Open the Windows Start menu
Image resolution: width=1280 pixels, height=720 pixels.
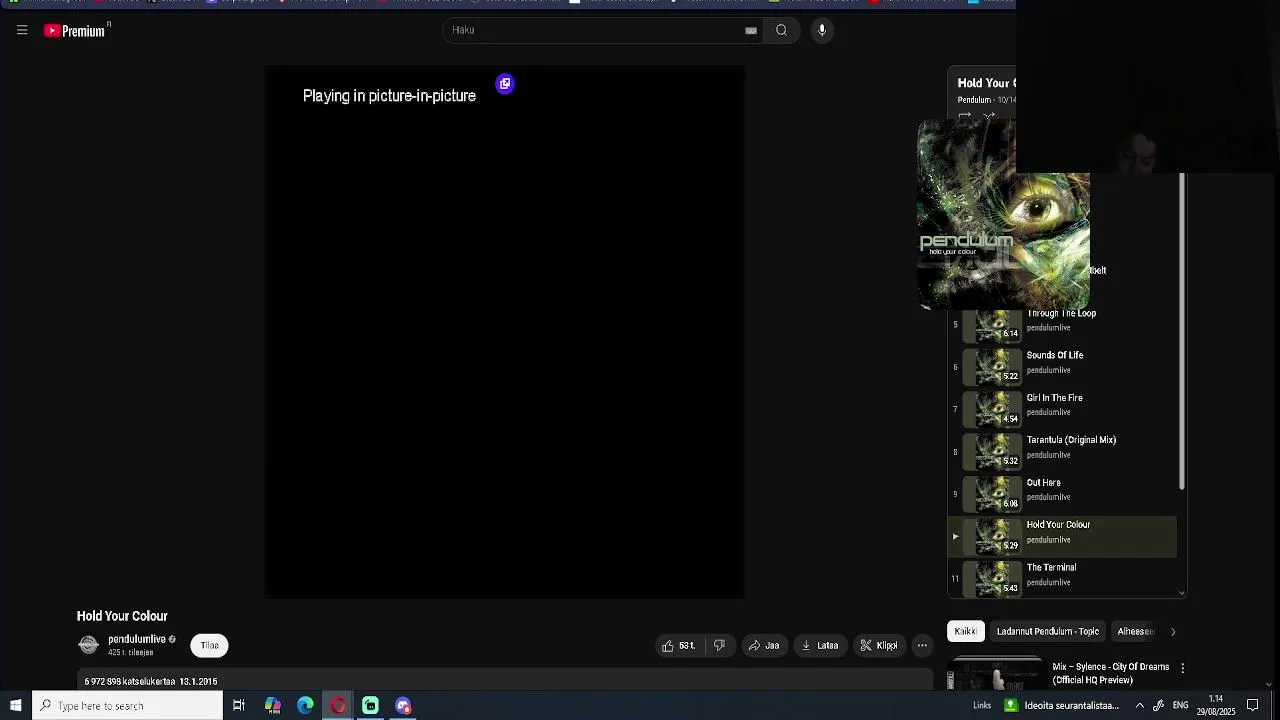(x=15, y=706)
